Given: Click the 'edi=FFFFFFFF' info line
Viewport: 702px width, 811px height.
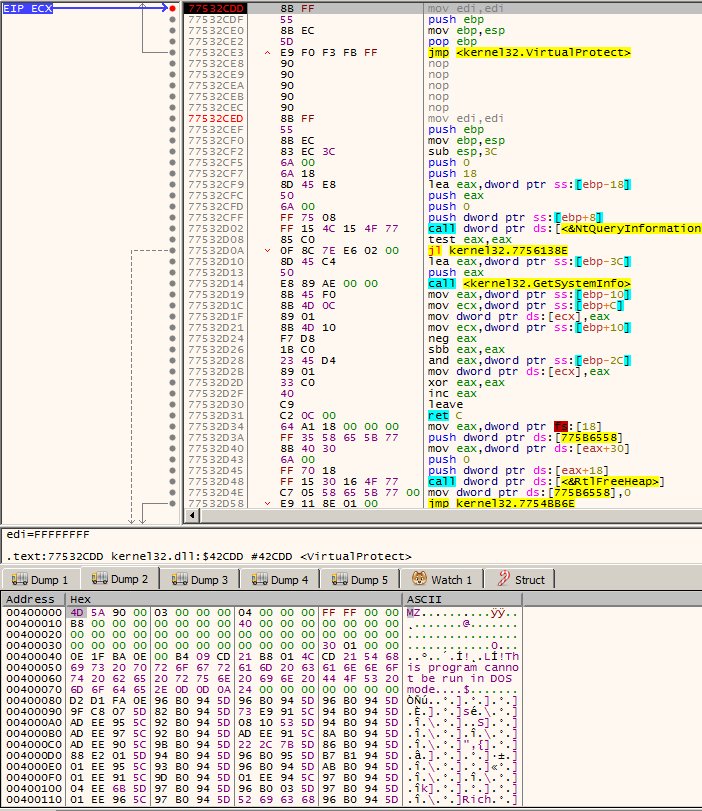Looking at the screenshot, I should tap(48, 534).
